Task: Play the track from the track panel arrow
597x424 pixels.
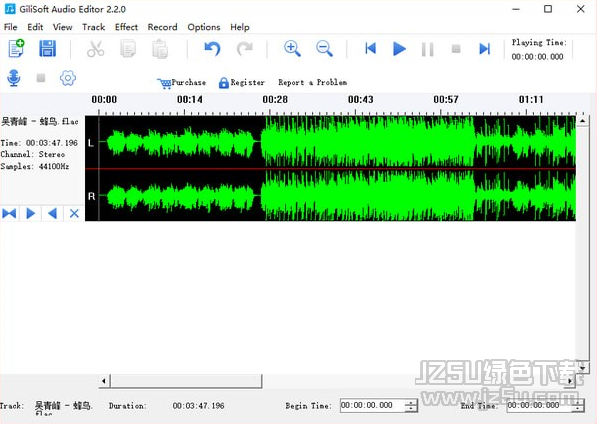Action: pyautogui.click(x=30, y=213)
